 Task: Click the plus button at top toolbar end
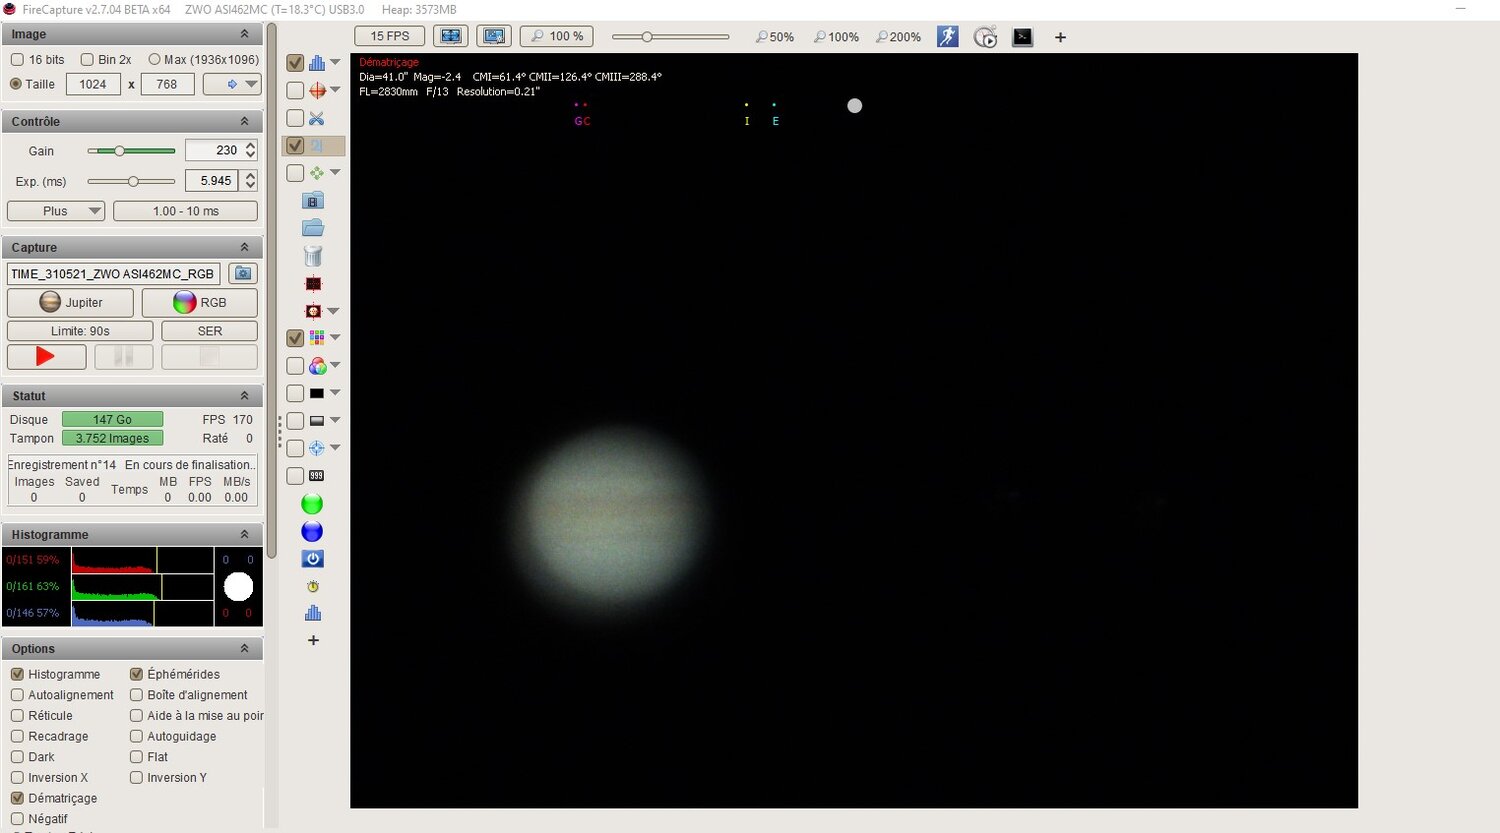tap(1060, 37)
